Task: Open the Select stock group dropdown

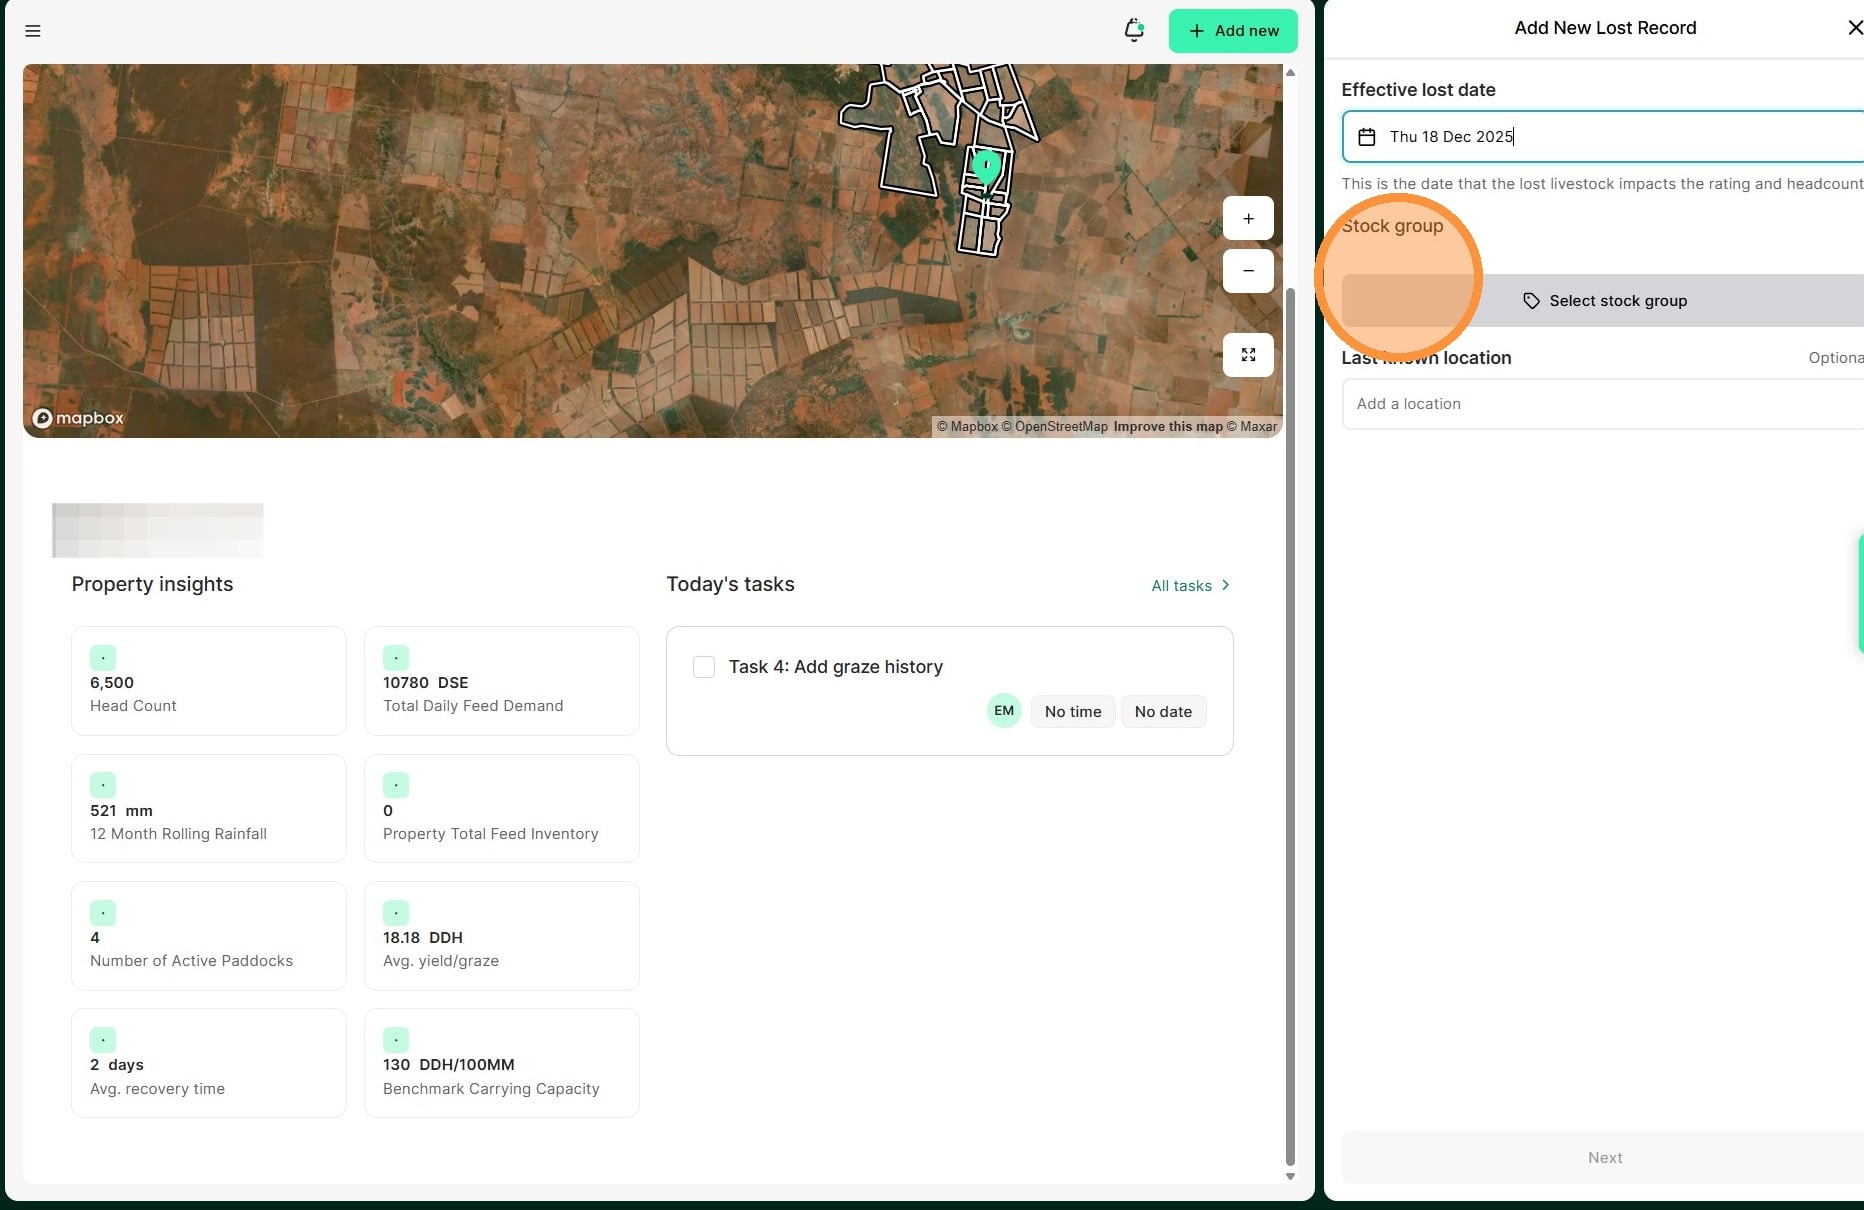Action: [x=1604, y=301]
